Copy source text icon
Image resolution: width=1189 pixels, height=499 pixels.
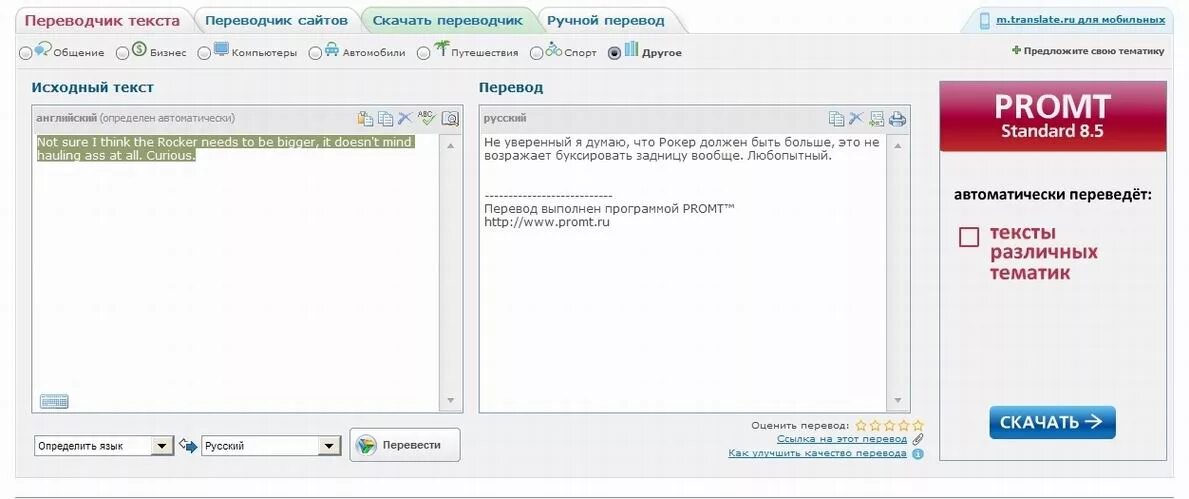386,118
